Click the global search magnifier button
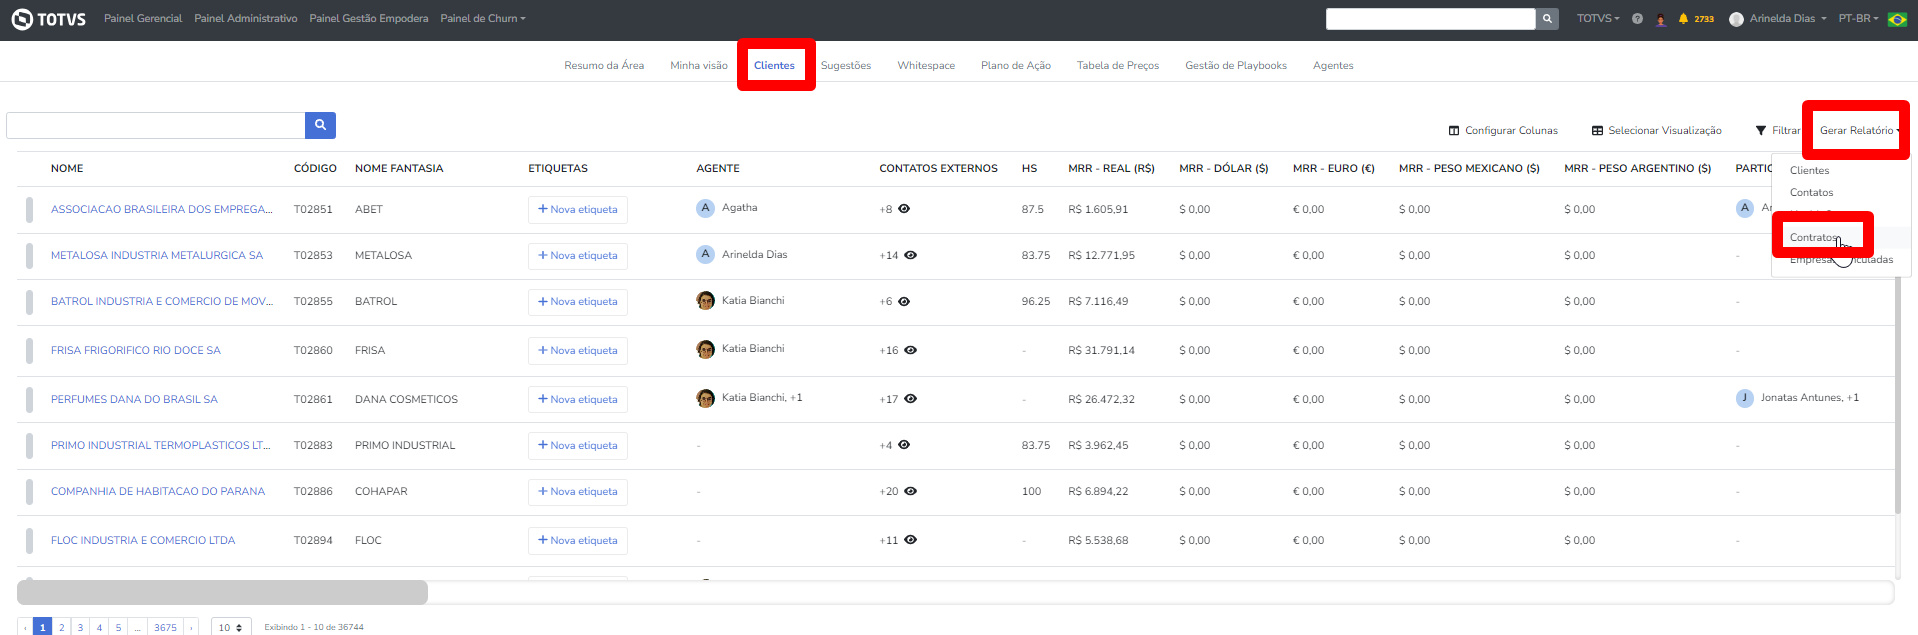 [x=1547, y=19]
